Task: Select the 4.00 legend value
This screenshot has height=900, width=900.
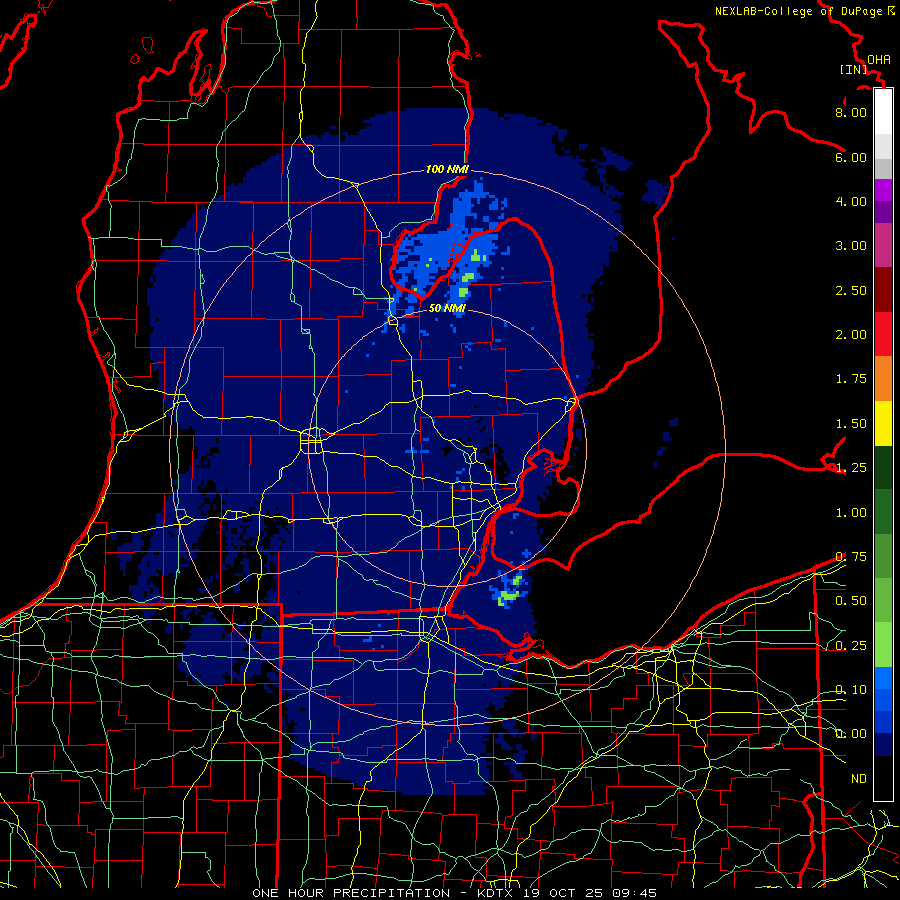Action: point(851,201)
